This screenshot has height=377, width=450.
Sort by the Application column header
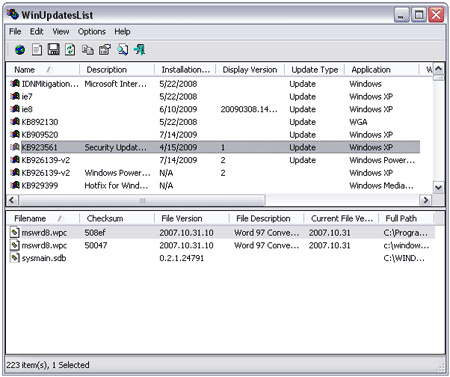[381, 70]
